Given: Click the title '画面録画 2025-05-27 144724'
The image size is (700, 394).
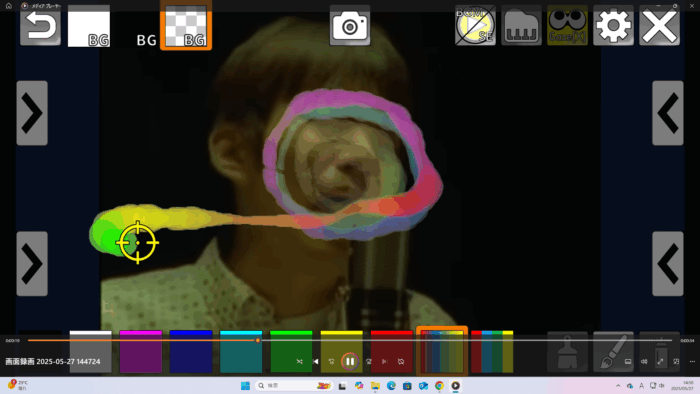Looking at the screenshot, I should click(53, 361).
